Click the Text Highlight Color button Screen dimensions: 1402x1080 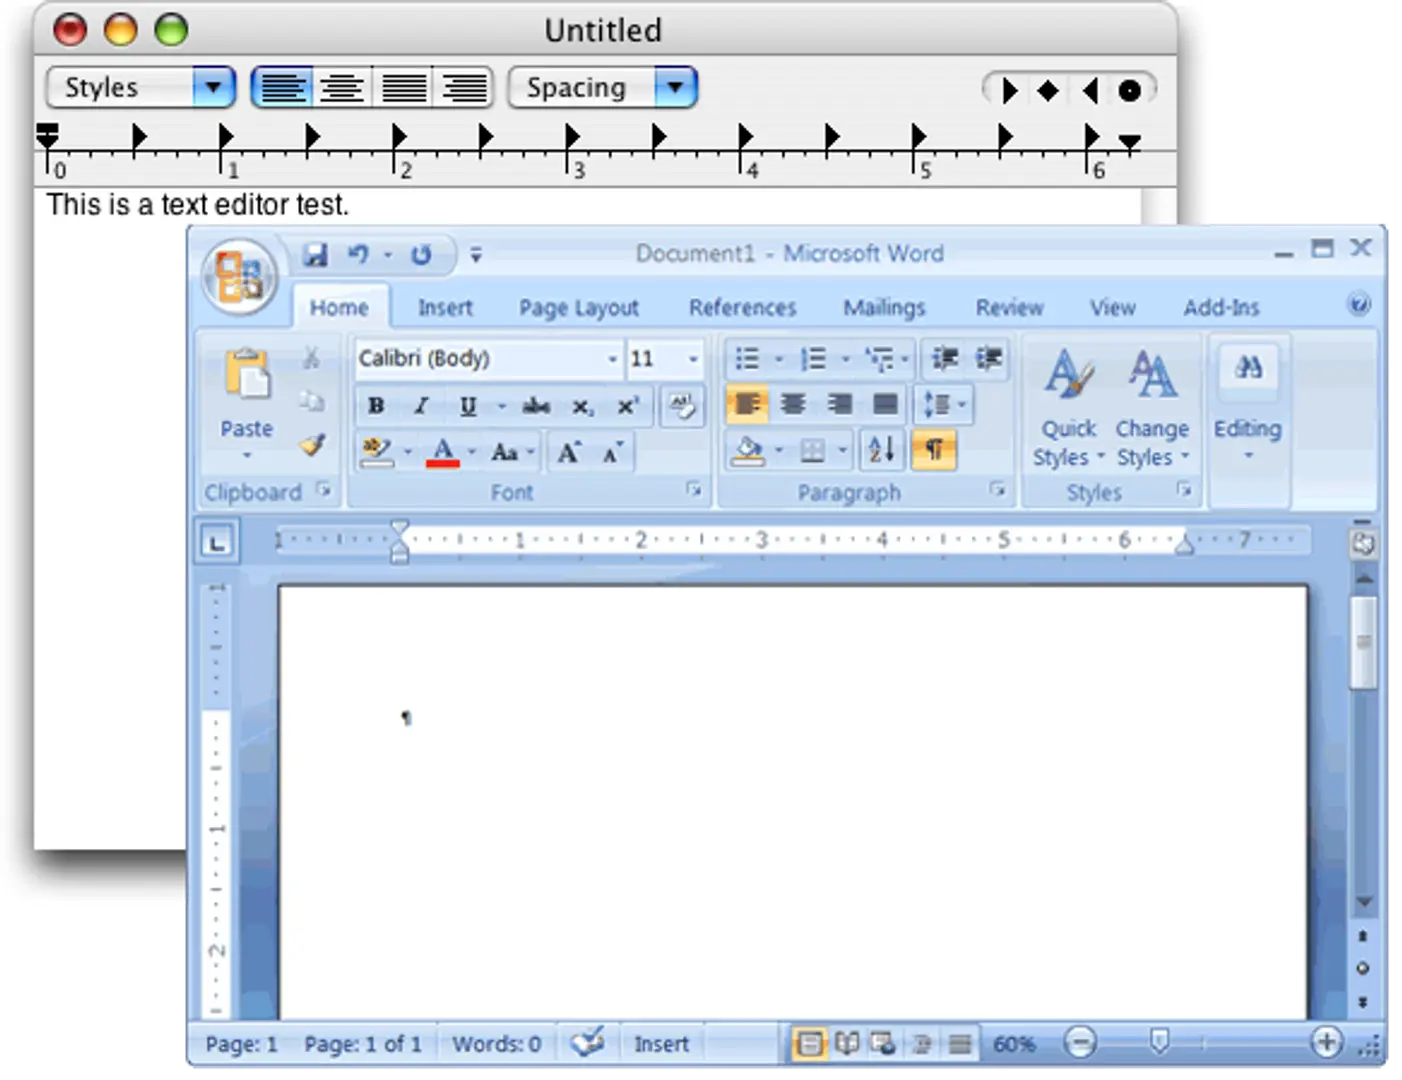click(x=377, y=452)
